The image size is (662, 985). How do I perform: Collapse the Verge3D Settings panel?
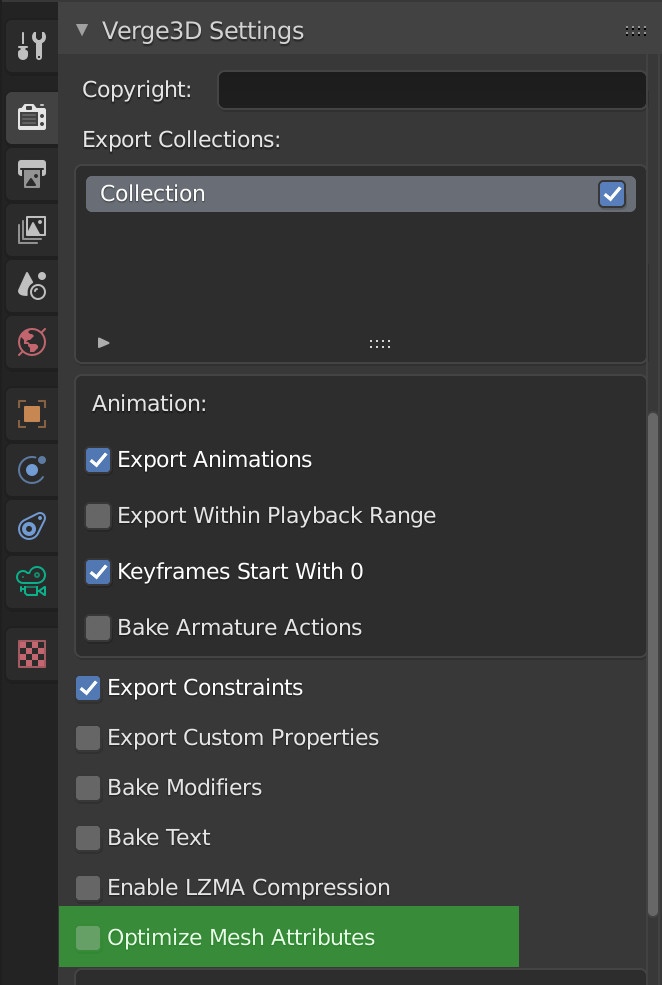[x=82, y=30]
